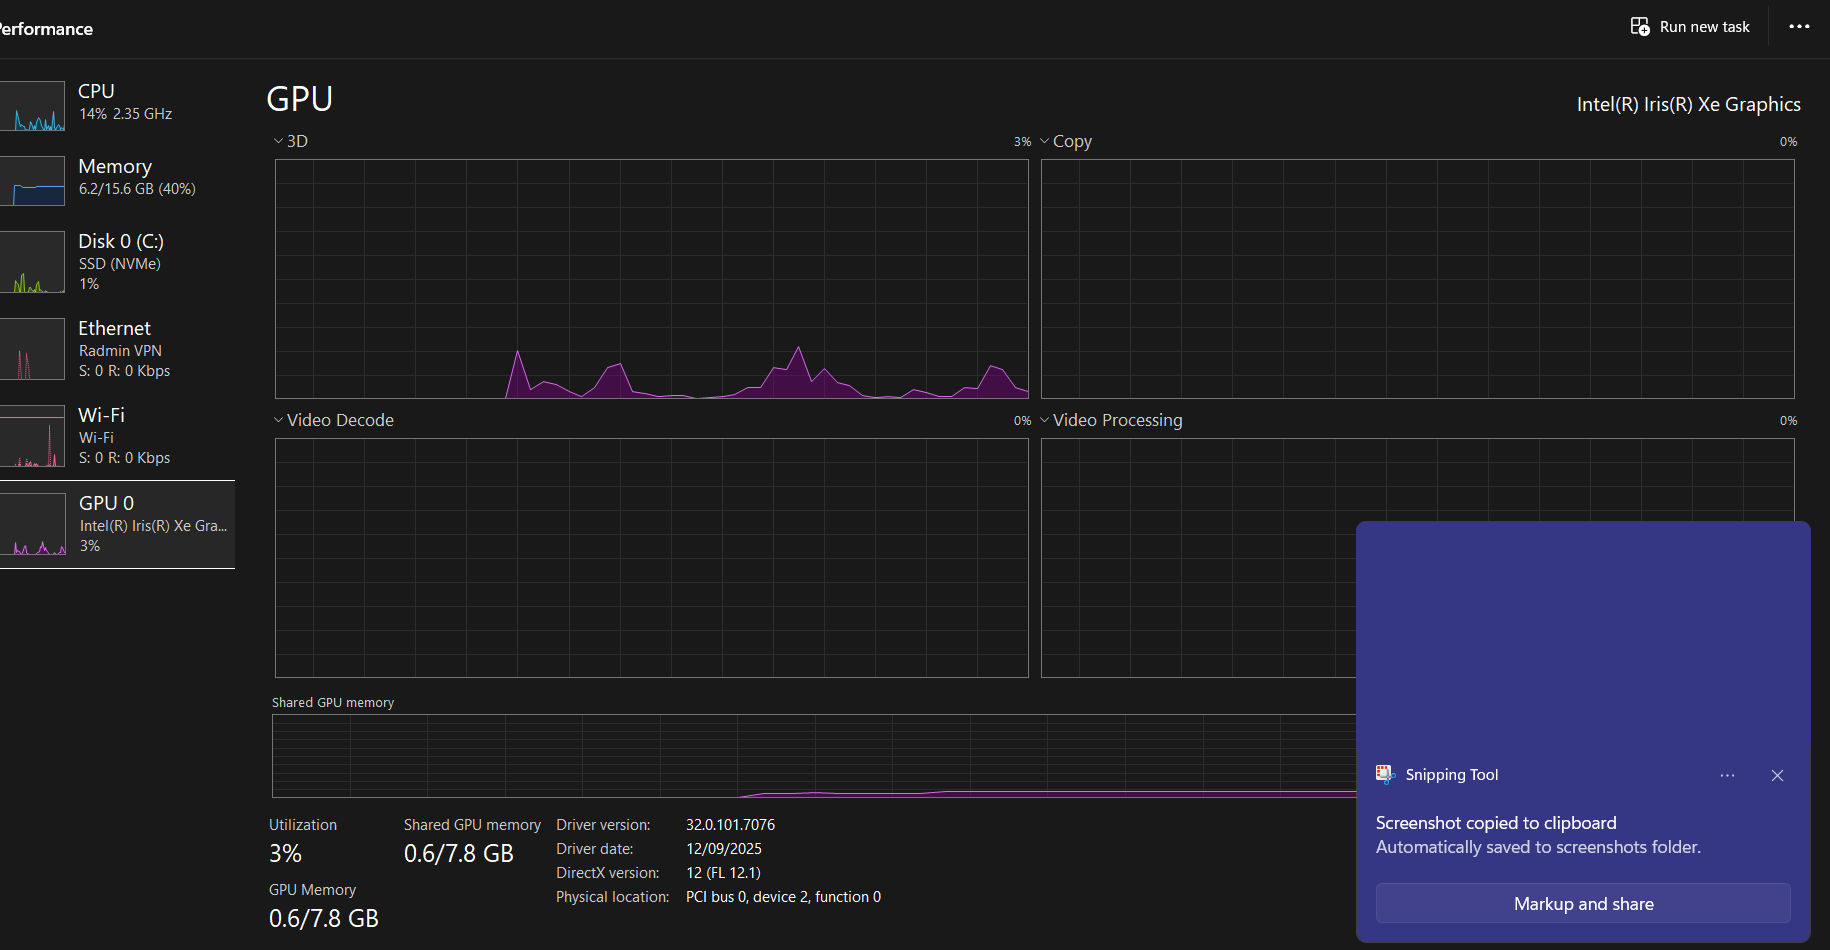Click the Snipping Tool app icon
The image size is (1830, 950).
[x=1385, y=774]
